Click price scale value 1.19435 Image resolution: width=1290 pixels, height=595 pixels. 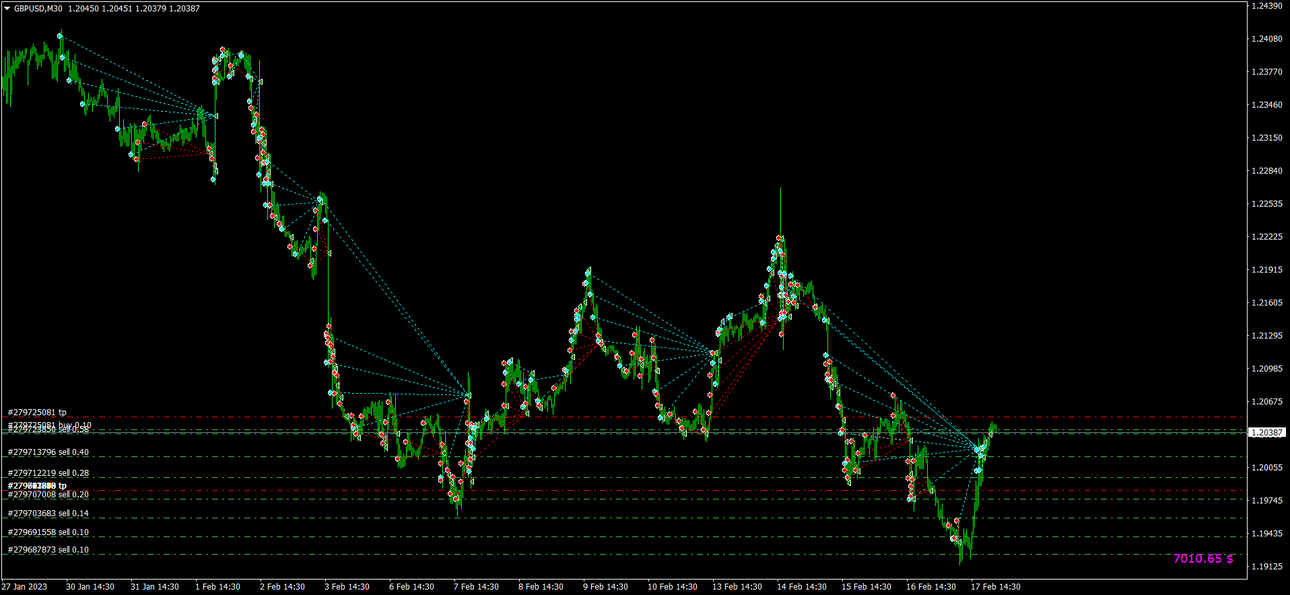point(1266,534)
